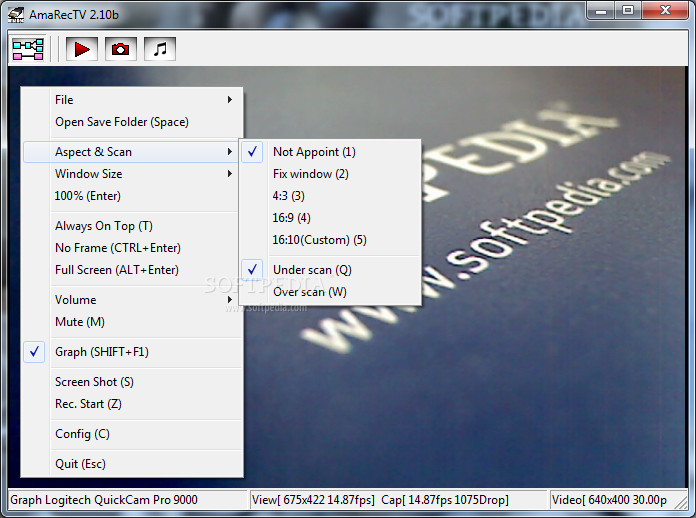696x518 pixels.
Task: Expand the Volume submenu
Action: point(132,300)
